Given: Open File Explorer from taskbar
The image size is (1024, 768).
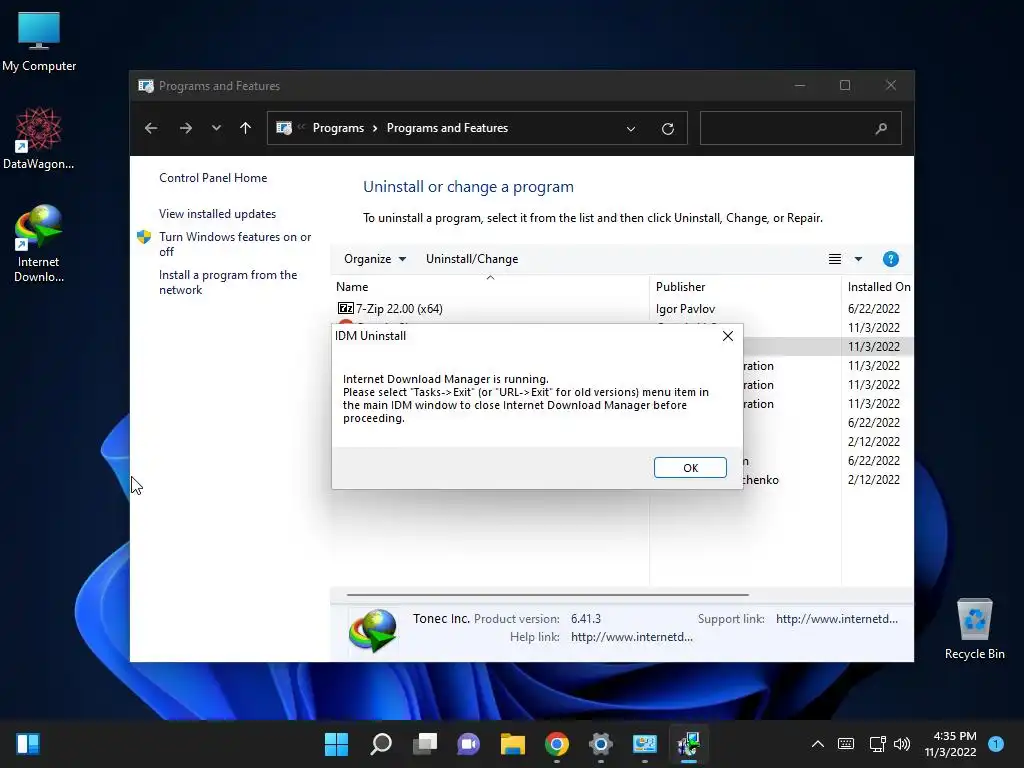Looking at the screenshot, I should pyautogui.click(x=513, y=744).
